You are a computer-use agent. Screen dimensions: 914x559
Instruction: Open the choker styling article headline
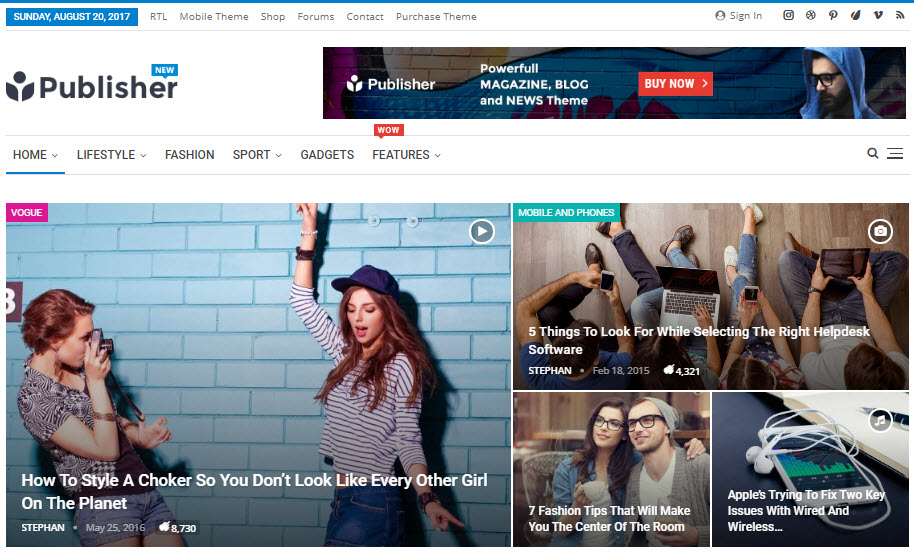(x=254, y=491)
